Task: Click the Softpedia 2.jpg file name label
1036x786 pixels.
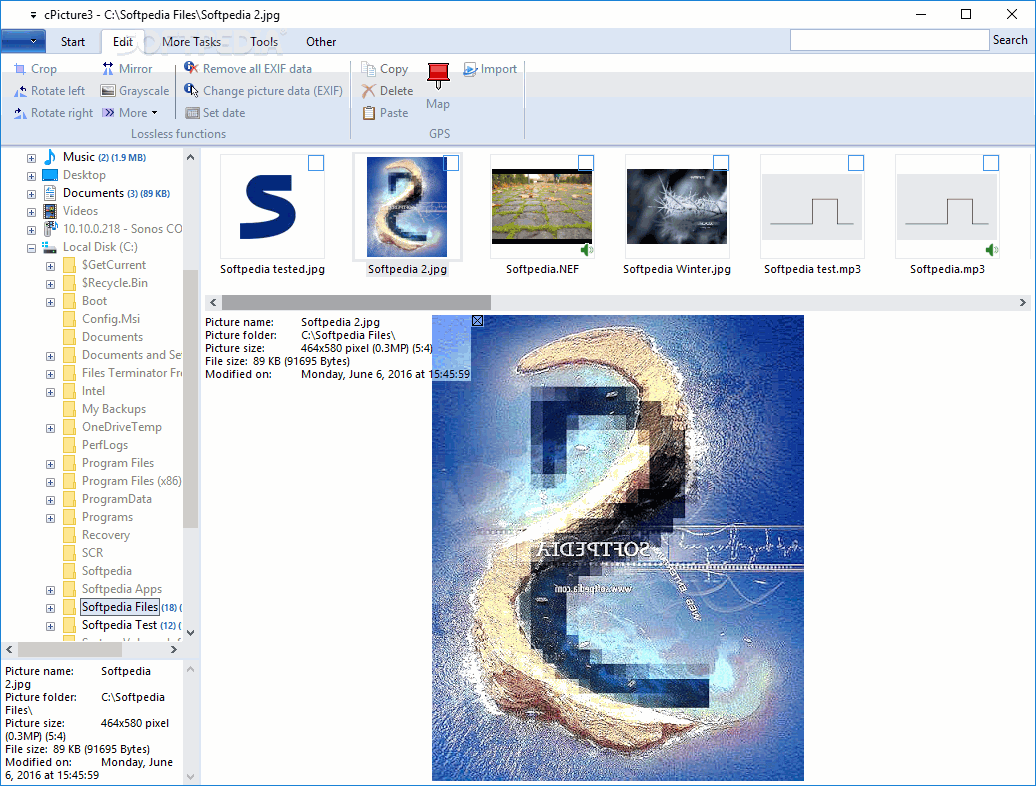Action: [407, 269]
